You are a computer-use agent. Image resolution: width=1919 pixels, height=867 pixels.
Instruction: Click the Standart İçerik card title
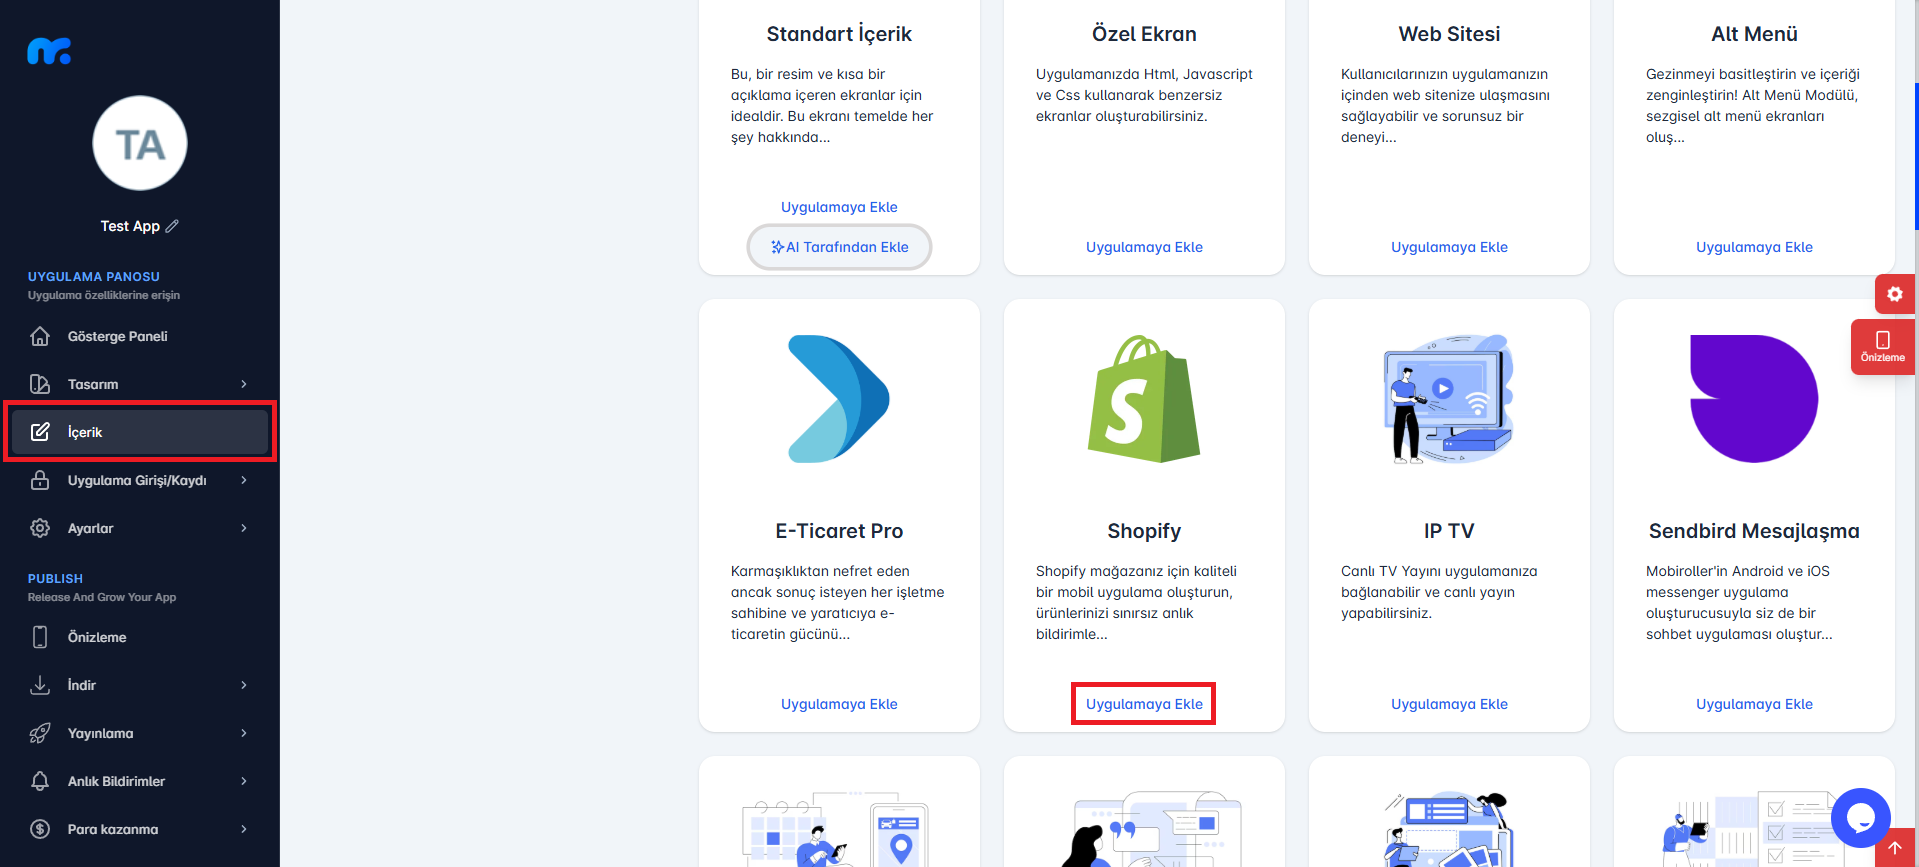point(839,34)
